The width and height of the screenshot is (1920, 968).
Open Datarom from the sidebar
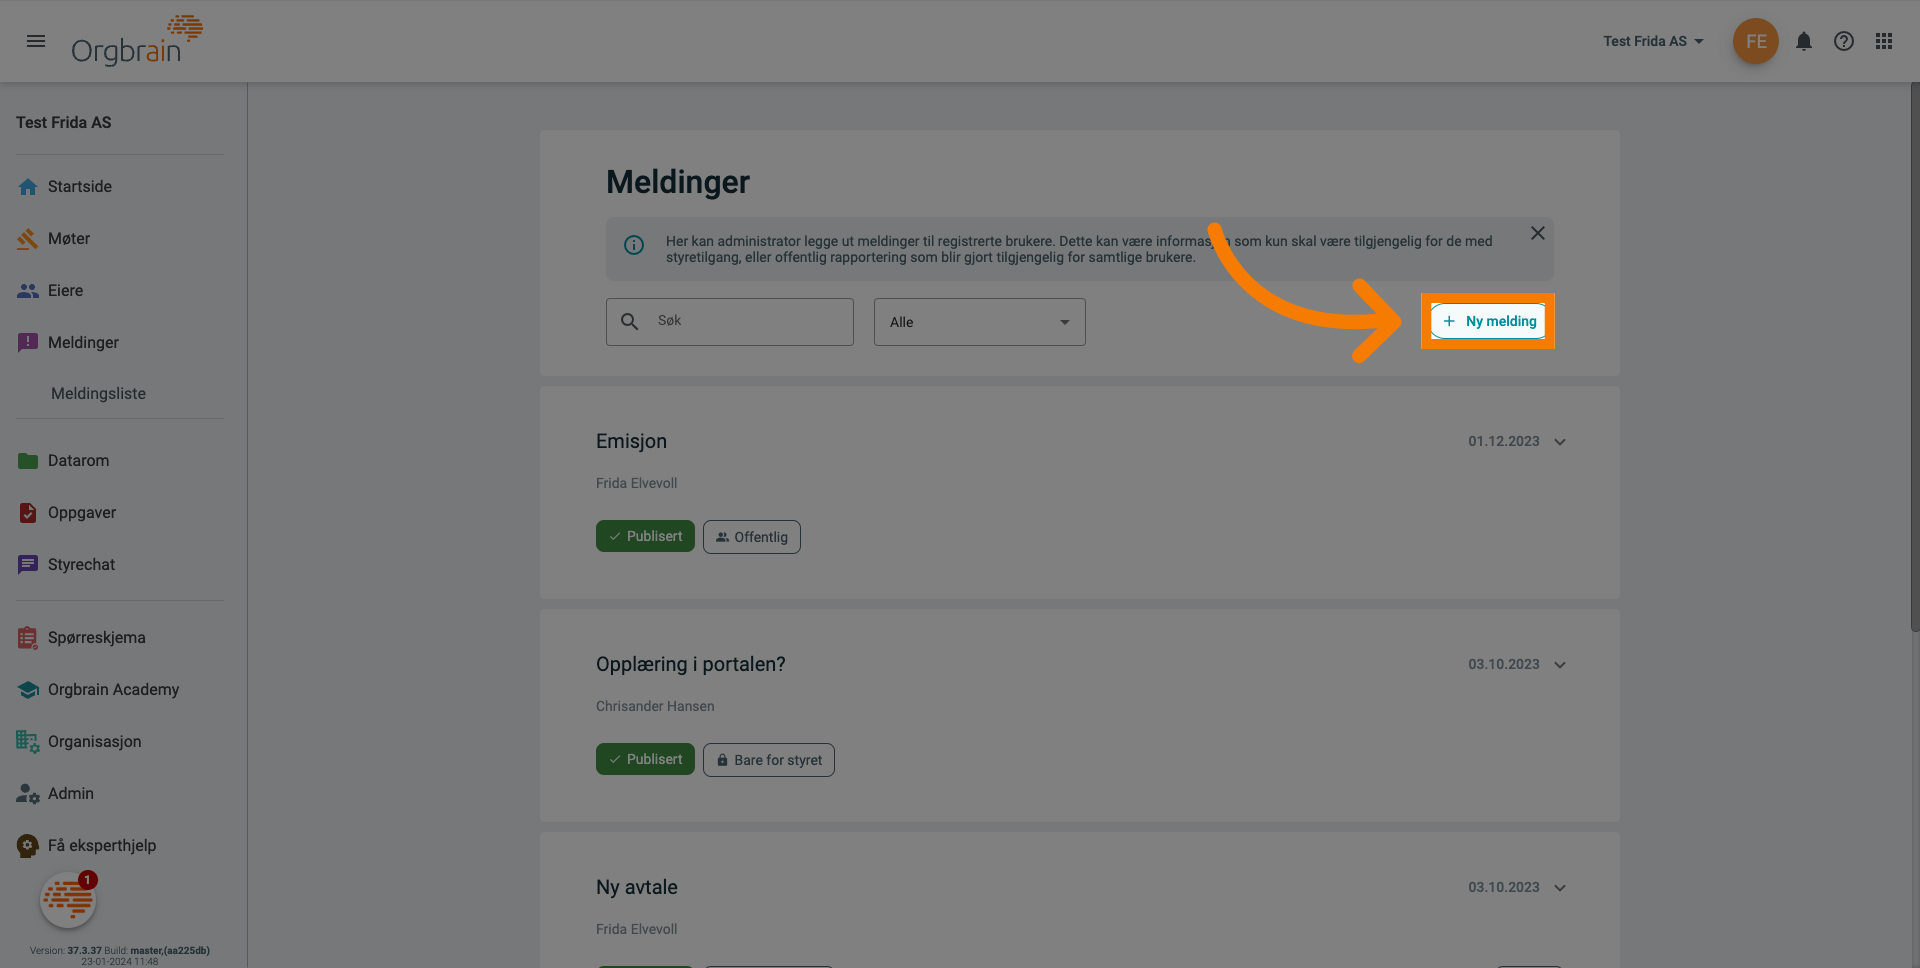point(78,461)
